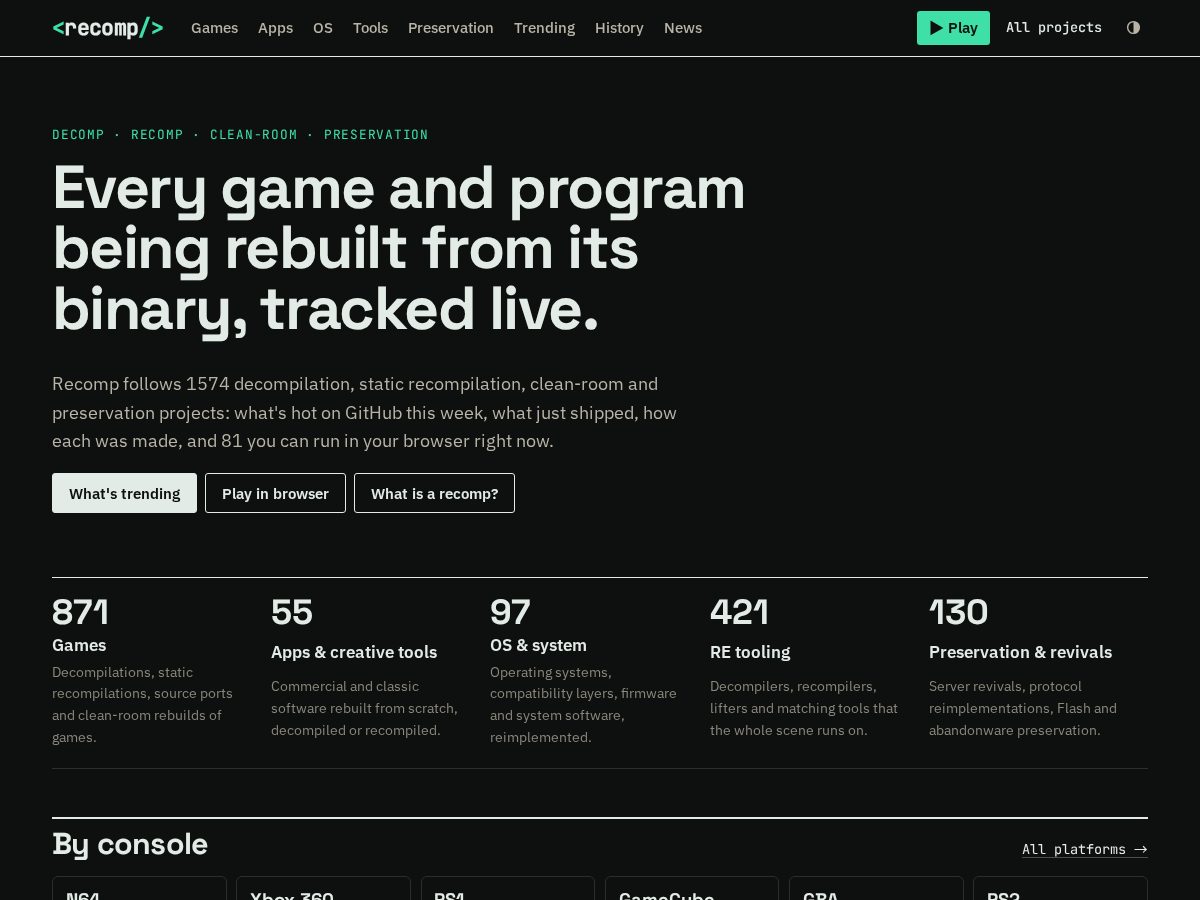Image resolution: width=1200 pixels, height=900 pixels.
Task: Open the OS nav item
Action: [322, 28]
